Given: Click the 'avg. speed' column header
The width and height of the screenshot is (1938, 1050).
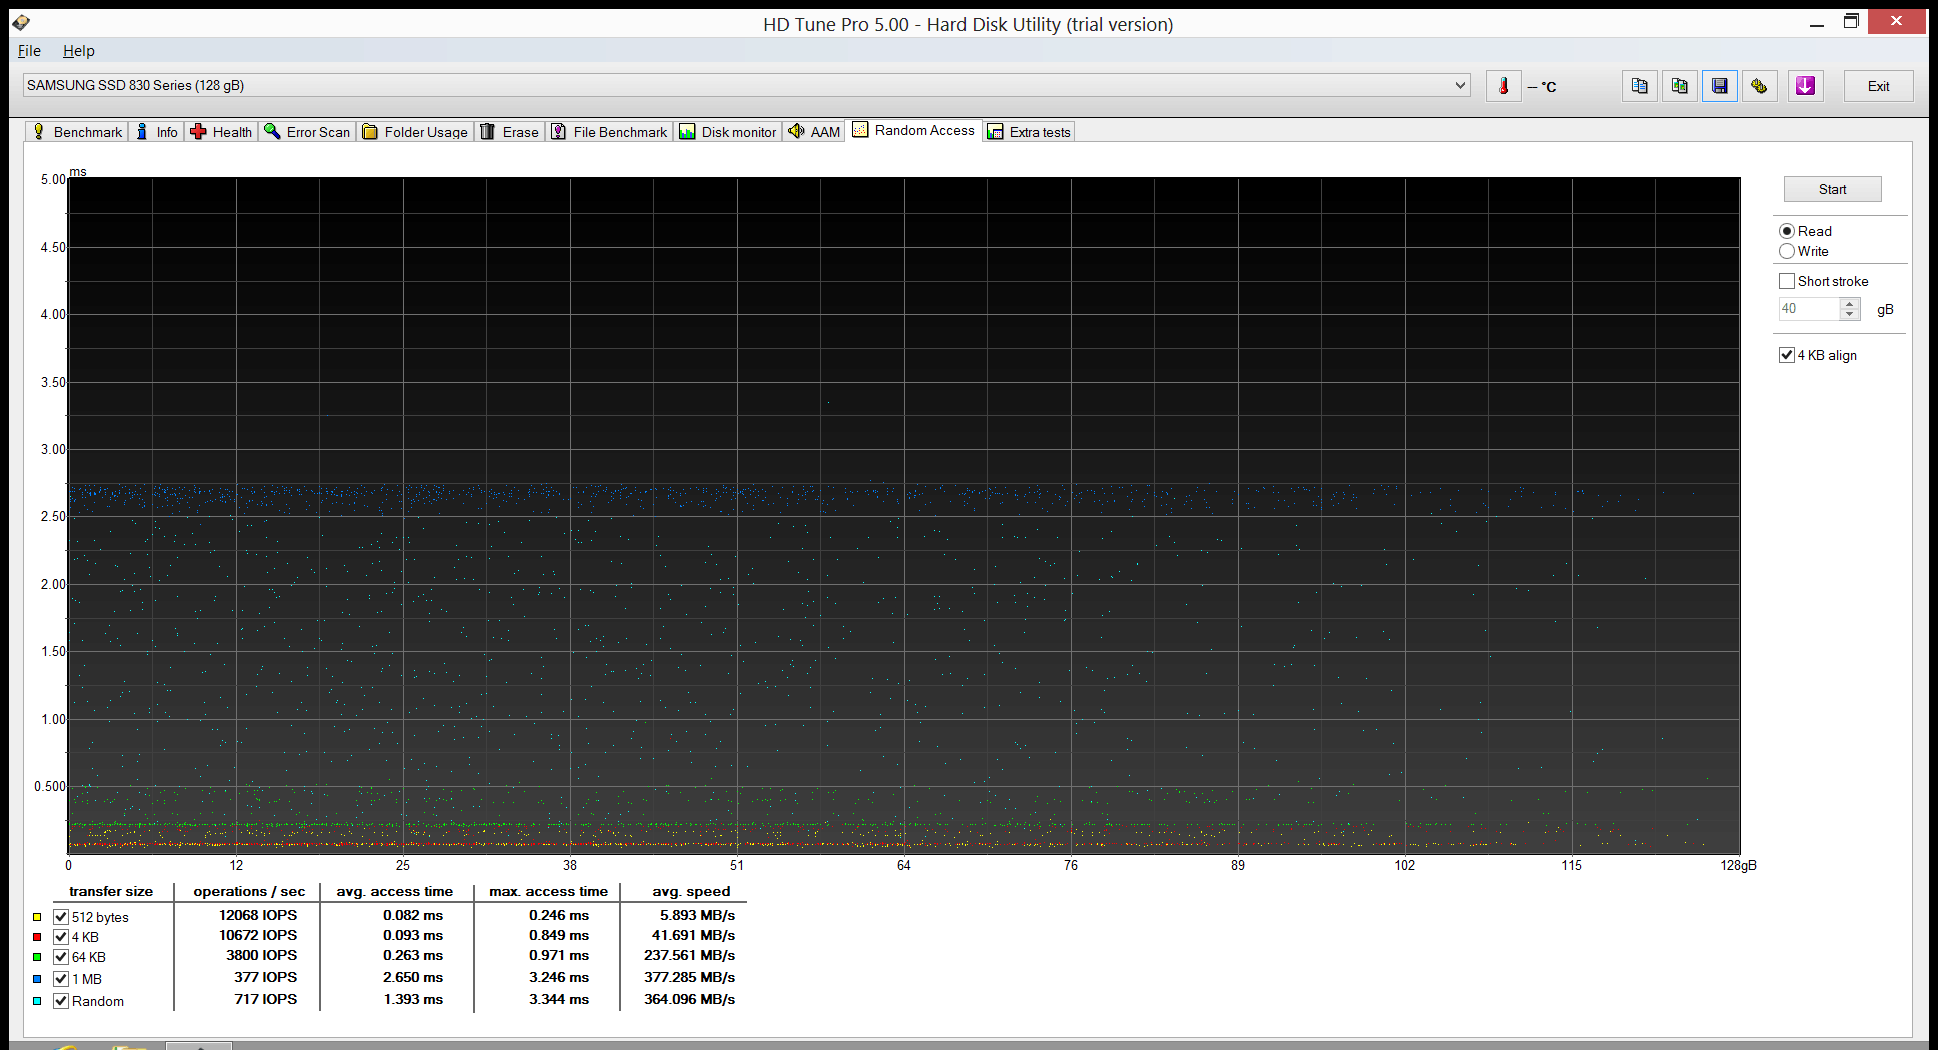Looking at the screenshot, I should coord(691,891).
